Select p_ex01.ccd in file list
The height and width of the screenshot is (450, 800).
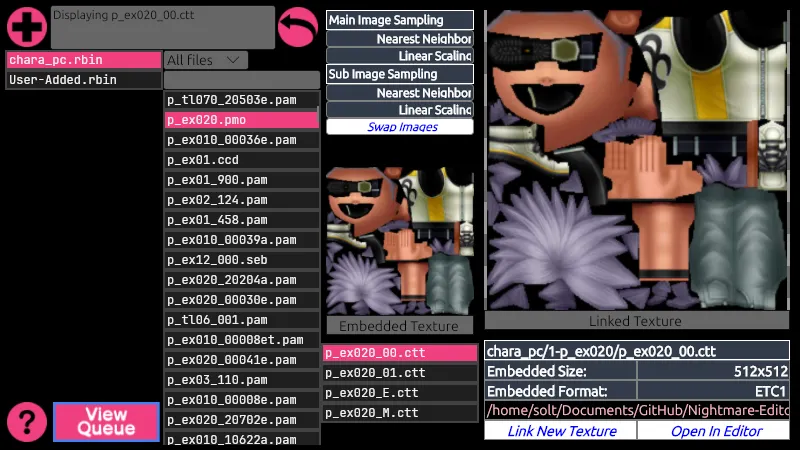[x=242, y=160]
